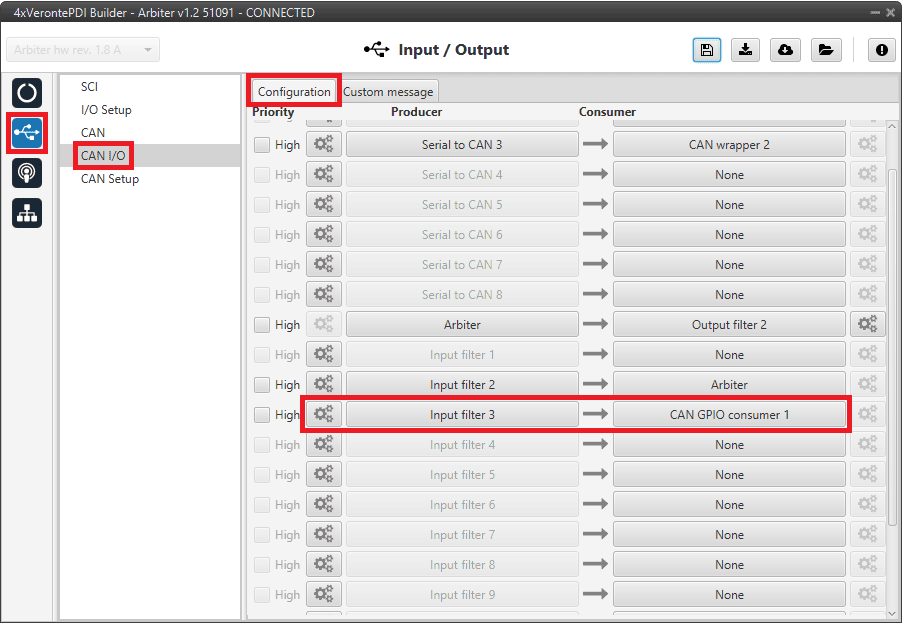Click the download/export to disk icon

pyautogui.click(x=746, y=50)
